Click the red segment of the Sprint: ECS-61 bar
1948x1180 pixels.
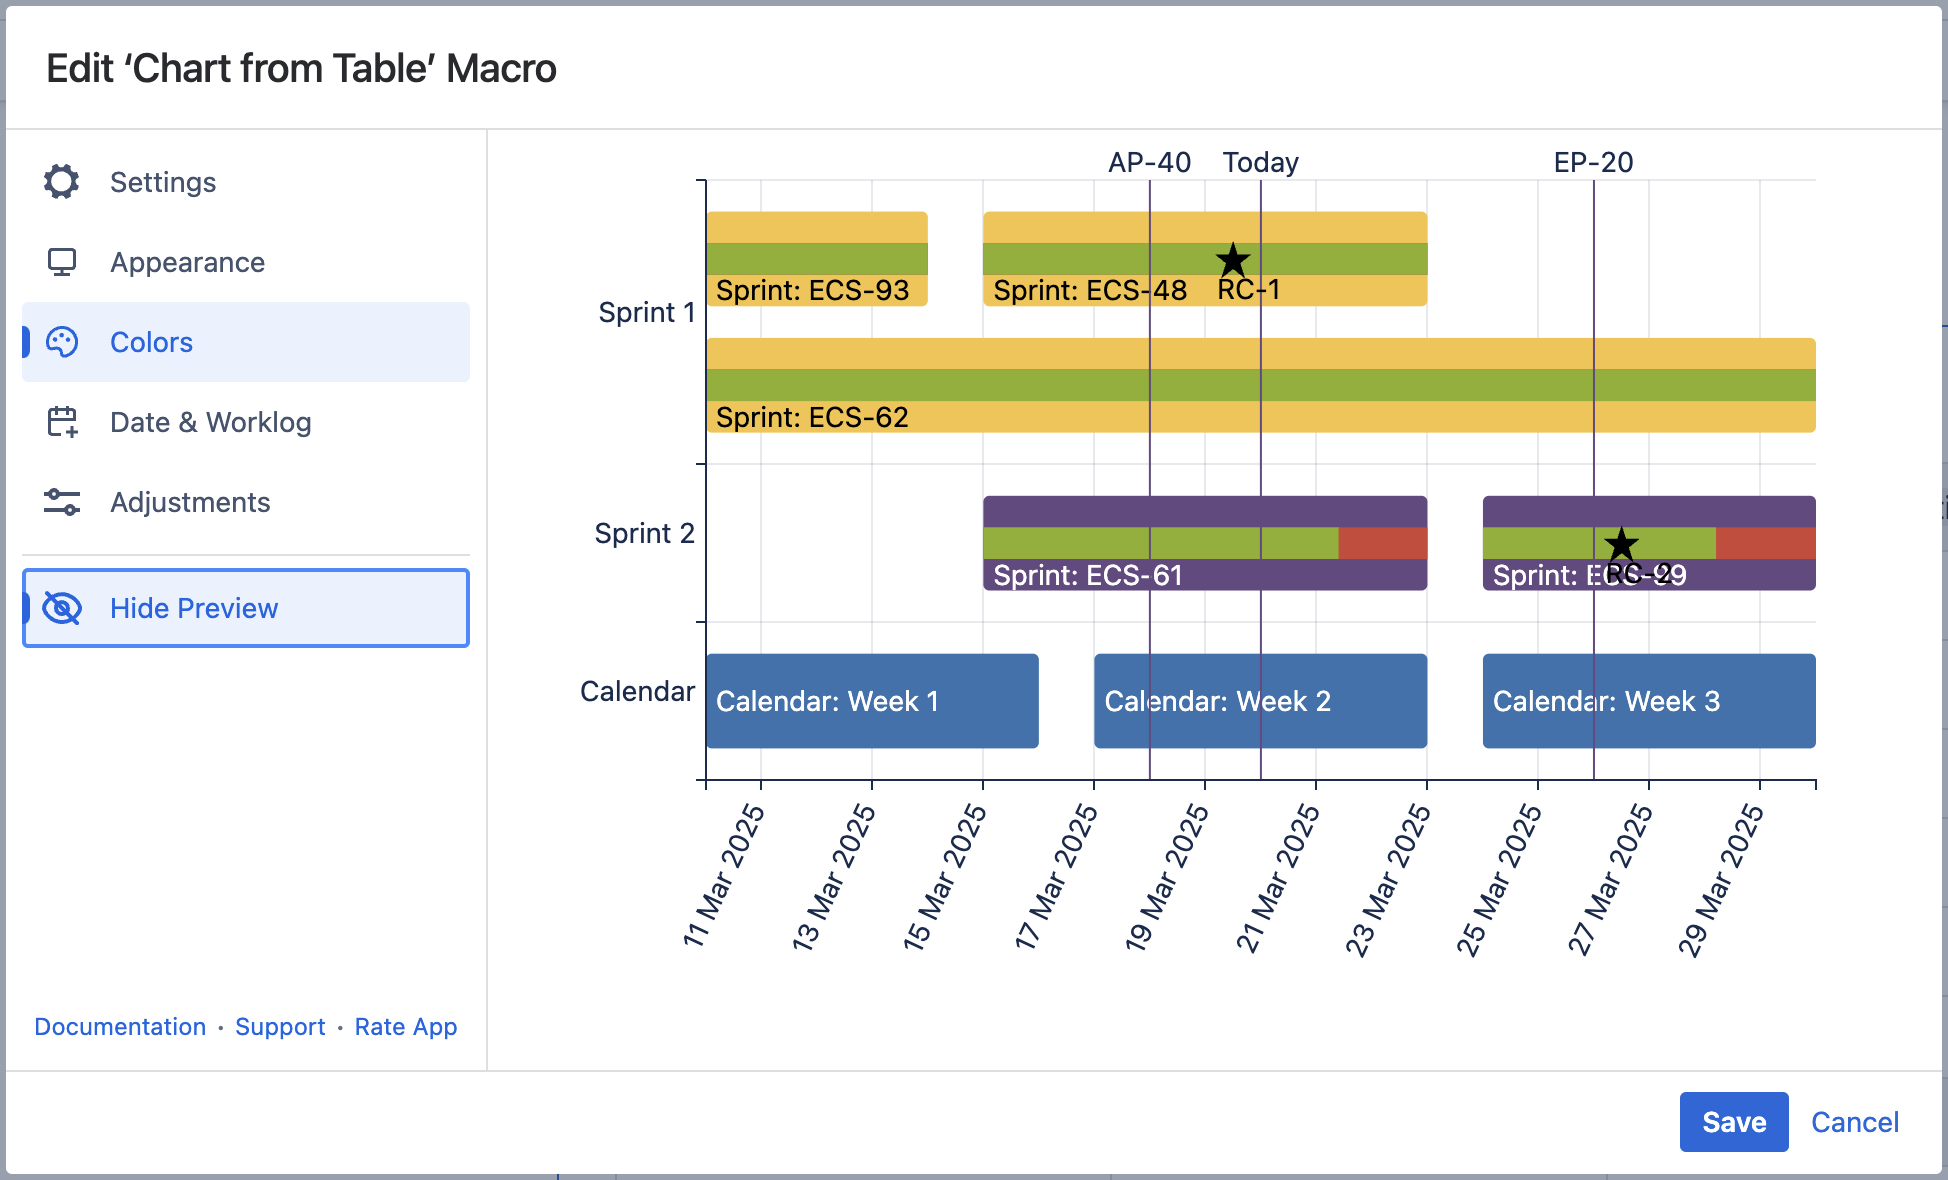1382,543
